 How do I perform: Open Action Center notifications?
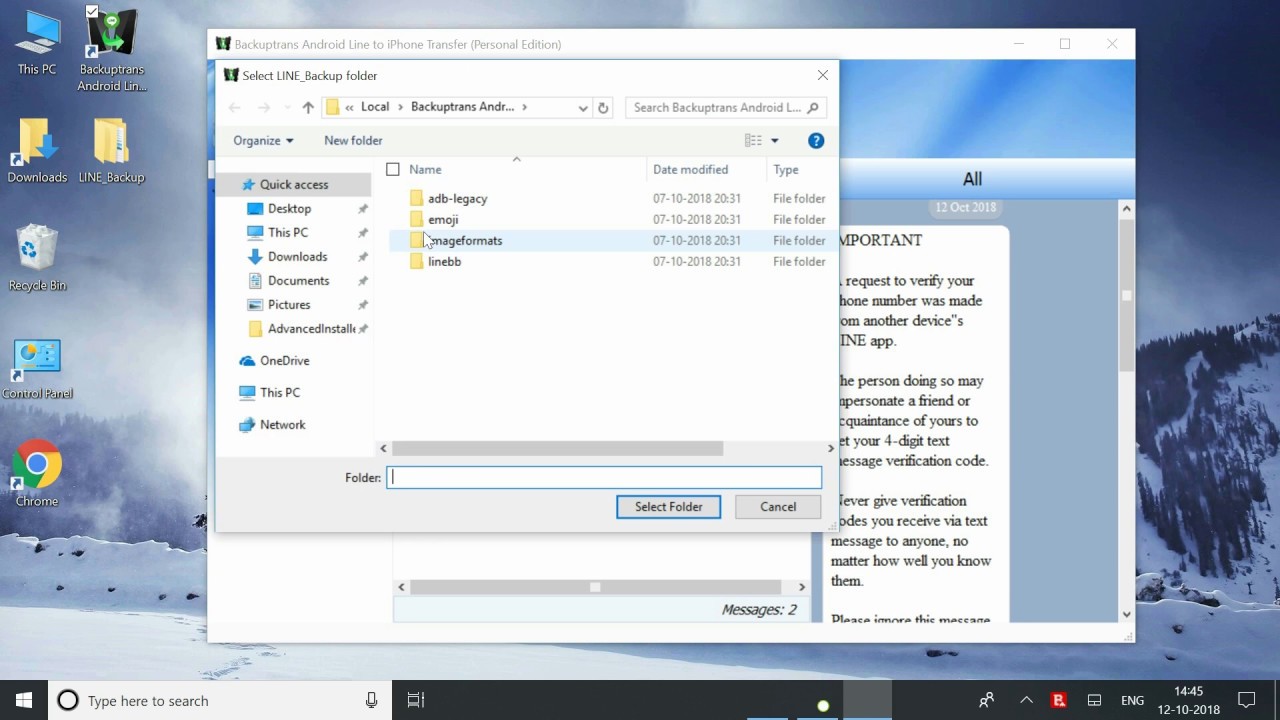[x=1247, y=700]
